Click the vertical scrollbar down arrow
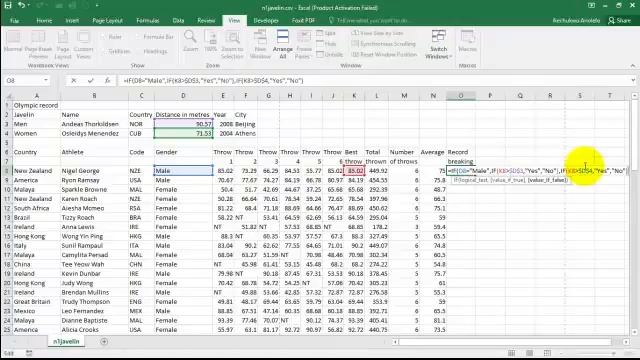Screen dimensions: 640x360 point(634,332)
